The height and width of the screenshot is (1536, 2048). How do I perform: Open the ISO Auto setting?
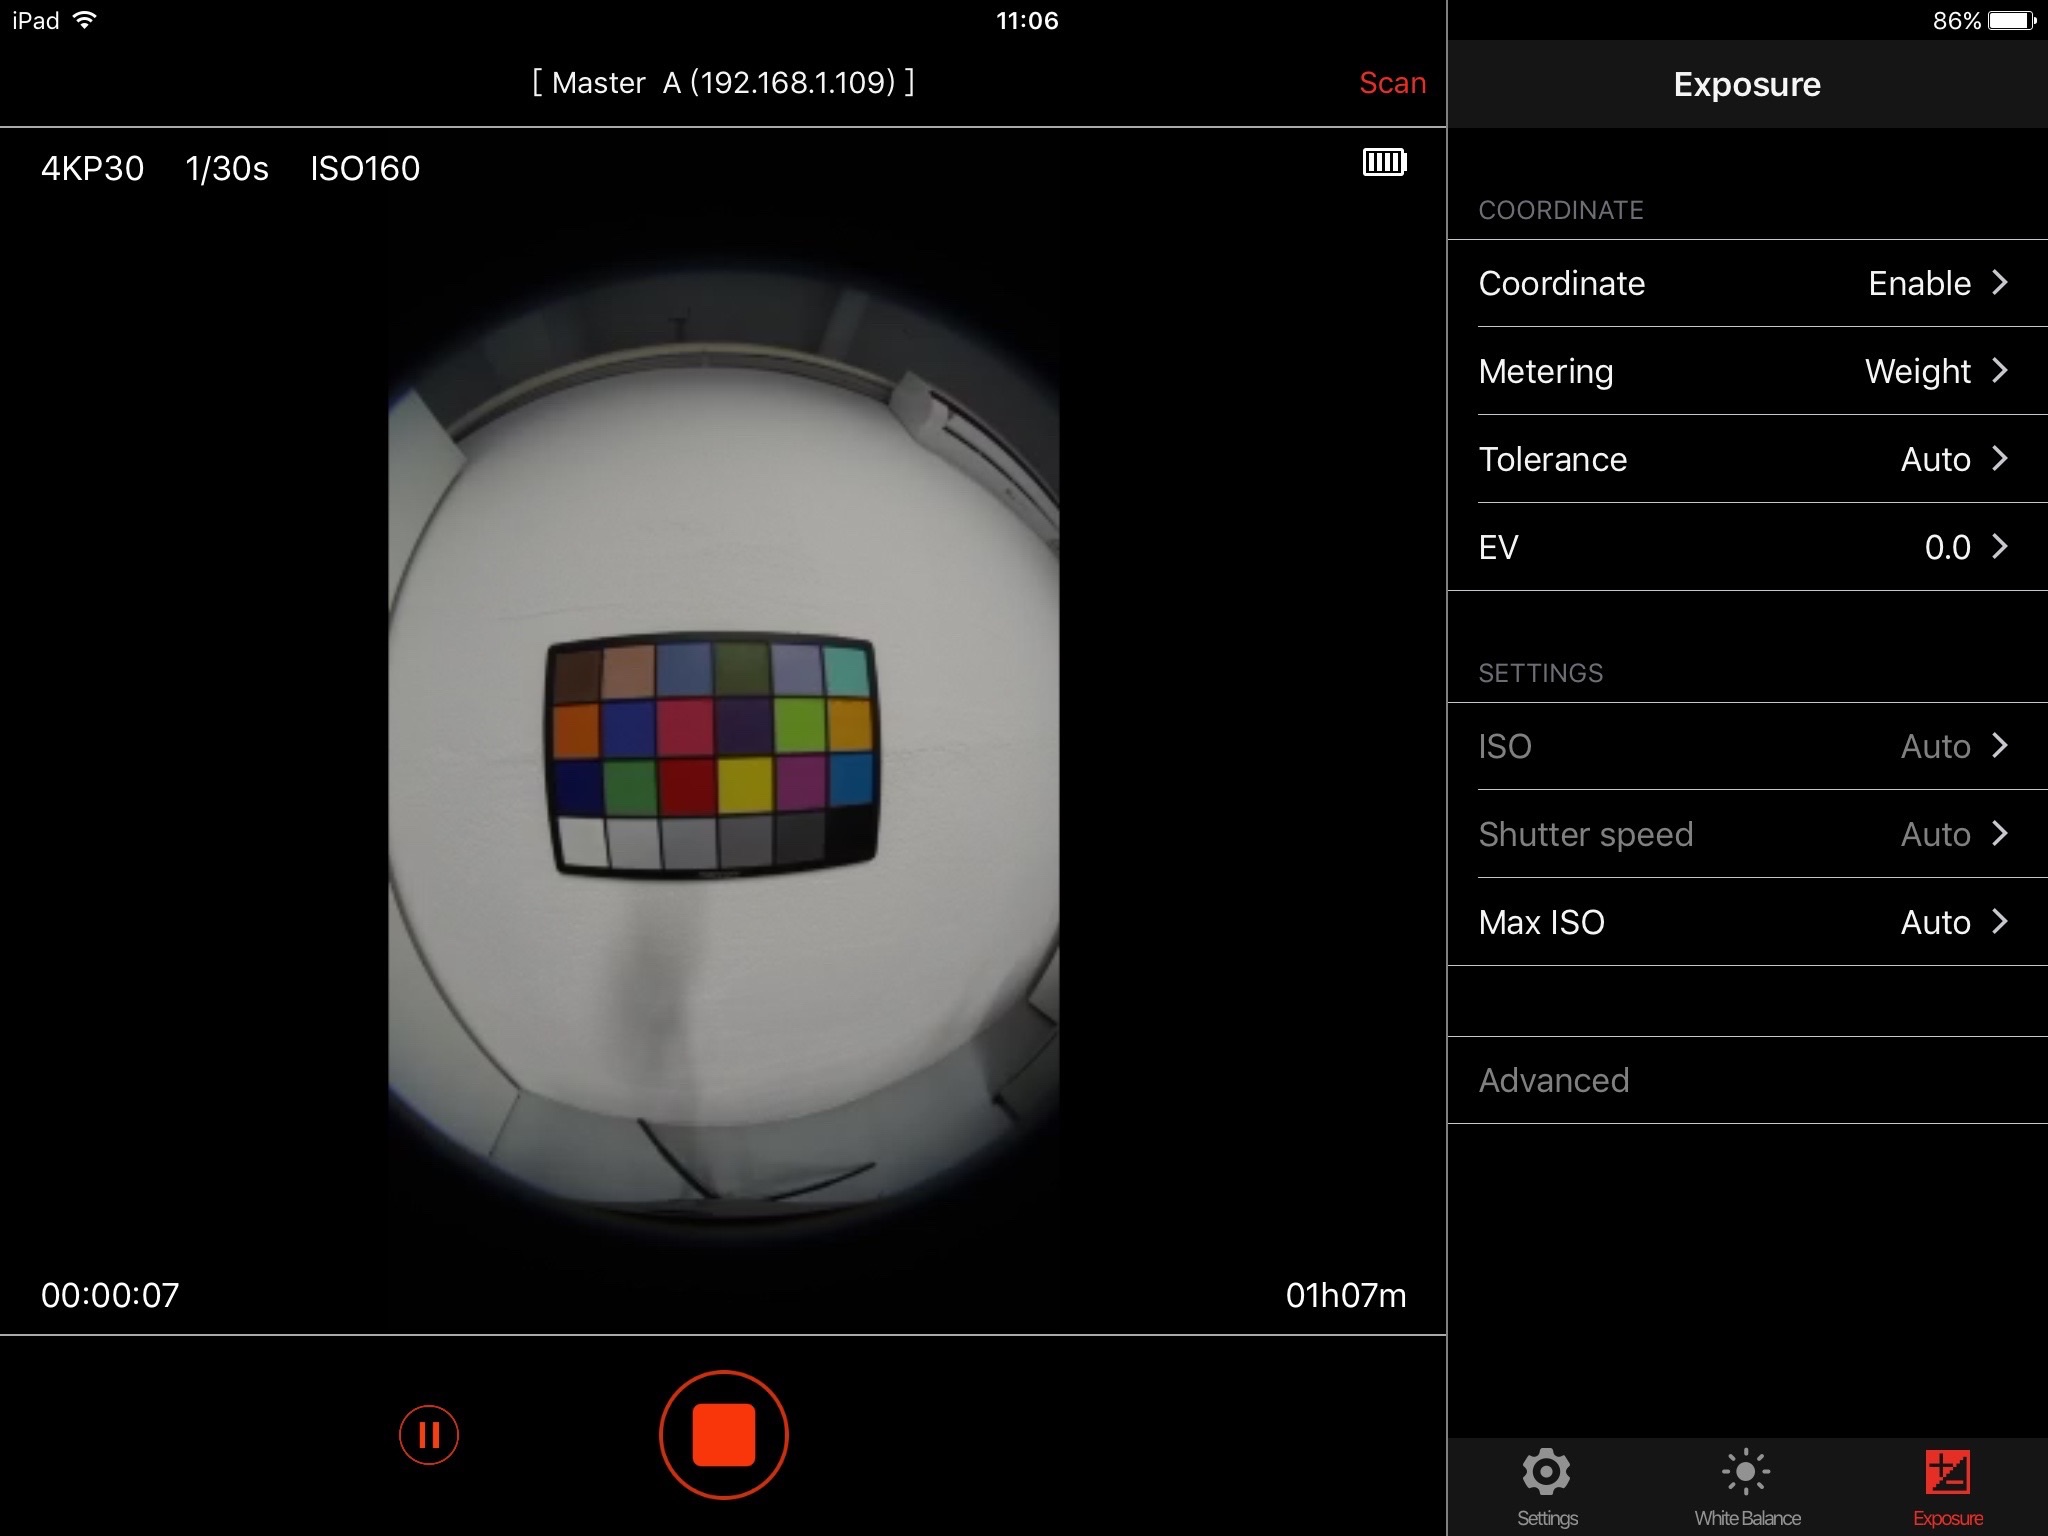[x=1747, y=746]
